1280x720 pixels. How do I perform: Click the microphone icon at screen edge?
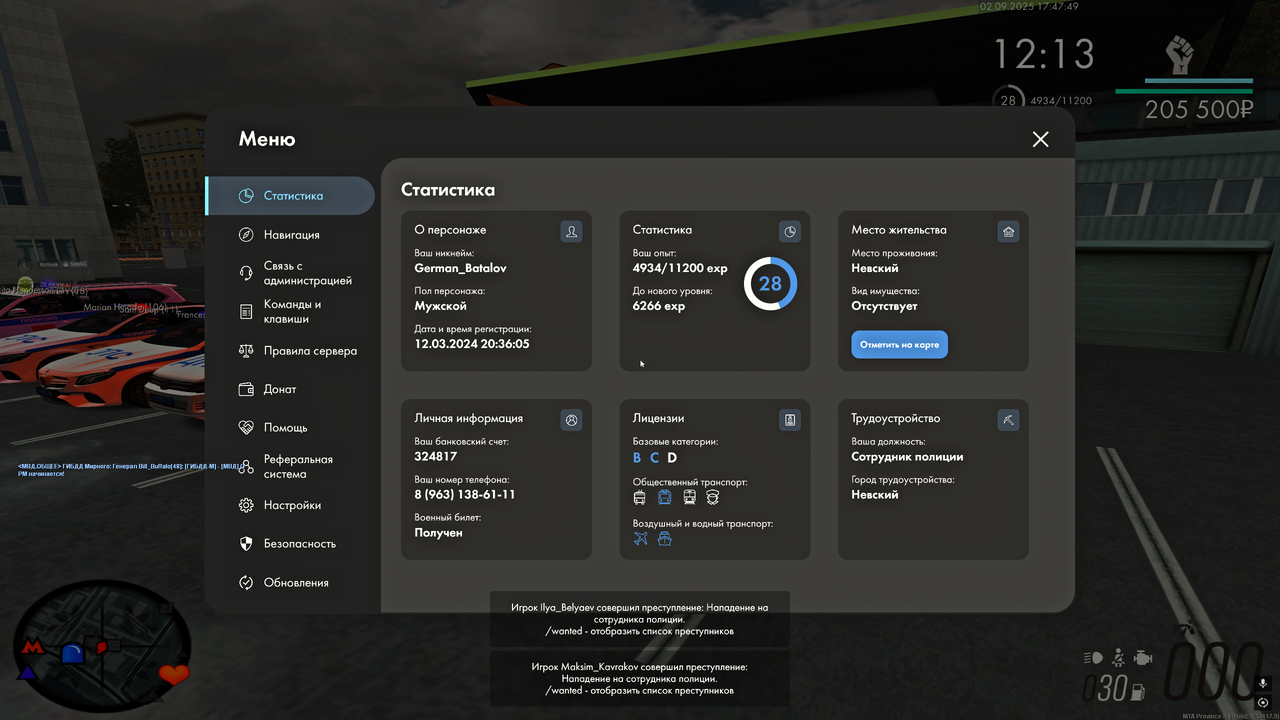[x=1263, y=685]
